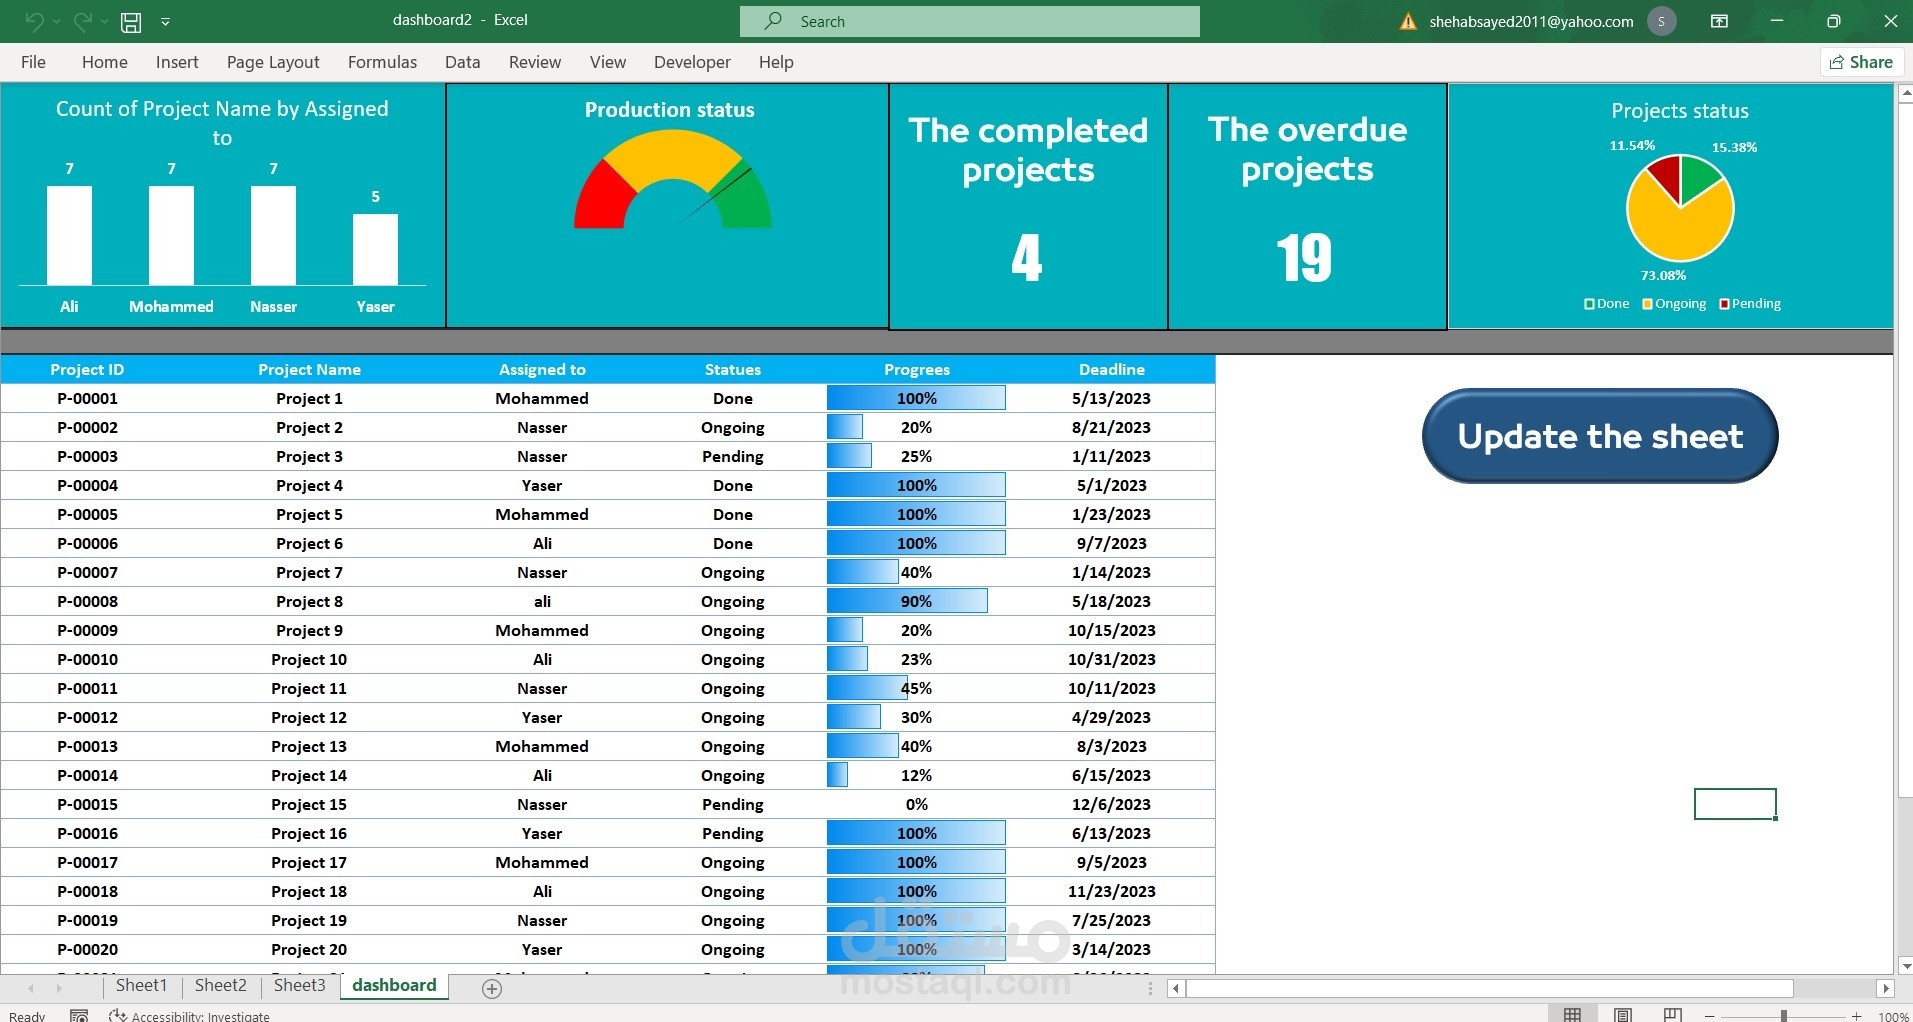Viewport: 1913px width, 1022px height.
Task: Select the 10/31/2023 deadline cell
Action: coord(1112,659)
